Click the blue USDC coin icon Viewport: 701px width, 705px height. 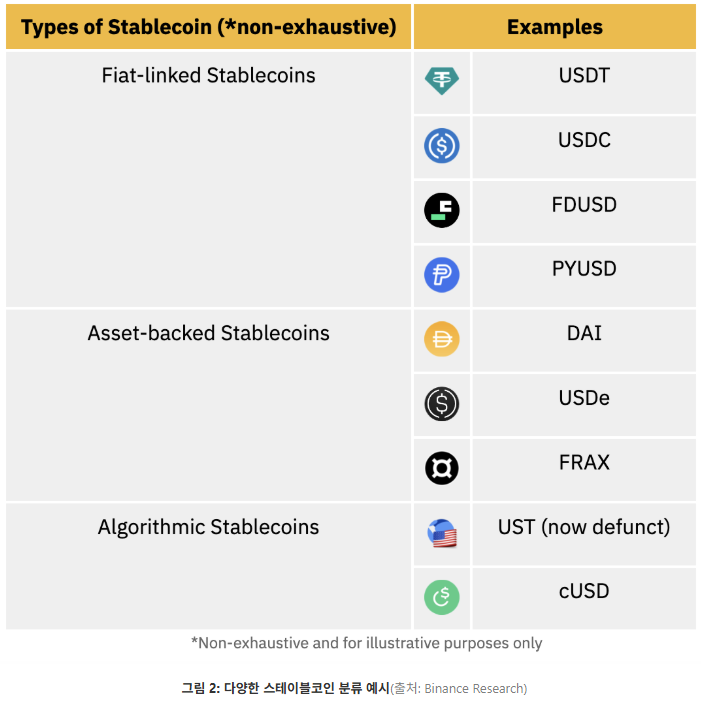tap(442, 146)
